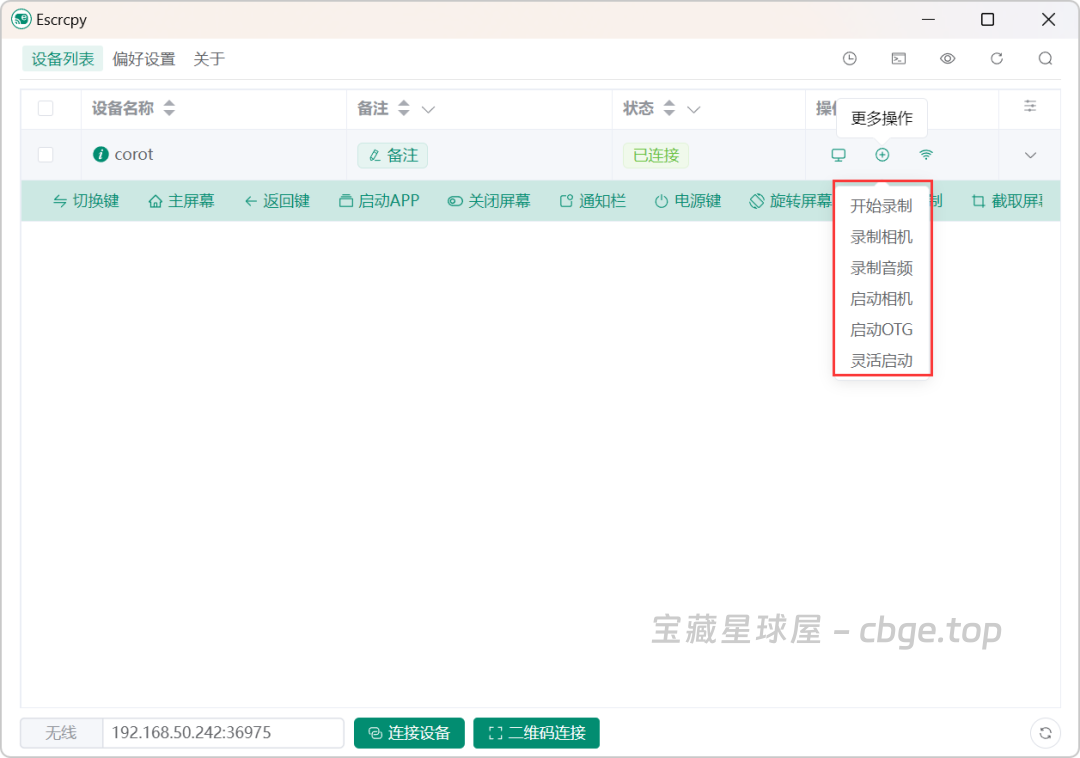
Task: Refresh the device list with the circular arrow
Action: coord(996,59)
